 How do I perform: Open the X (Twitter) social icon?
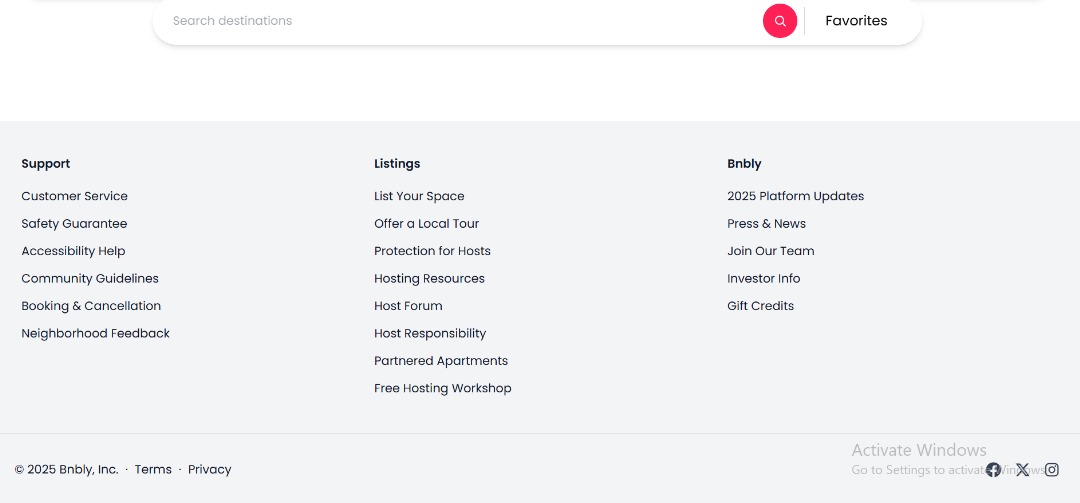[1022, 470]
